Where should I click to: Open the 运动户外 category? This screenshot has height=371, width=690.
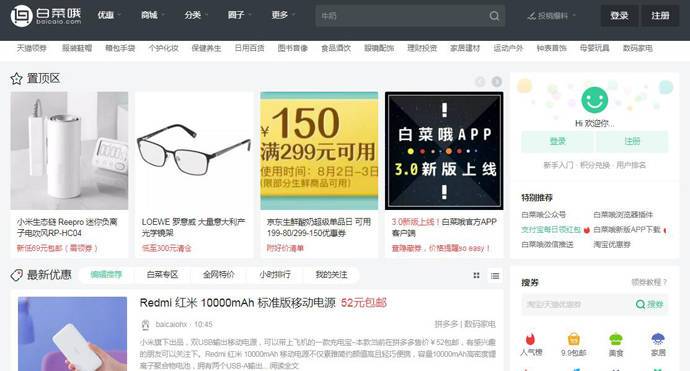508,48
